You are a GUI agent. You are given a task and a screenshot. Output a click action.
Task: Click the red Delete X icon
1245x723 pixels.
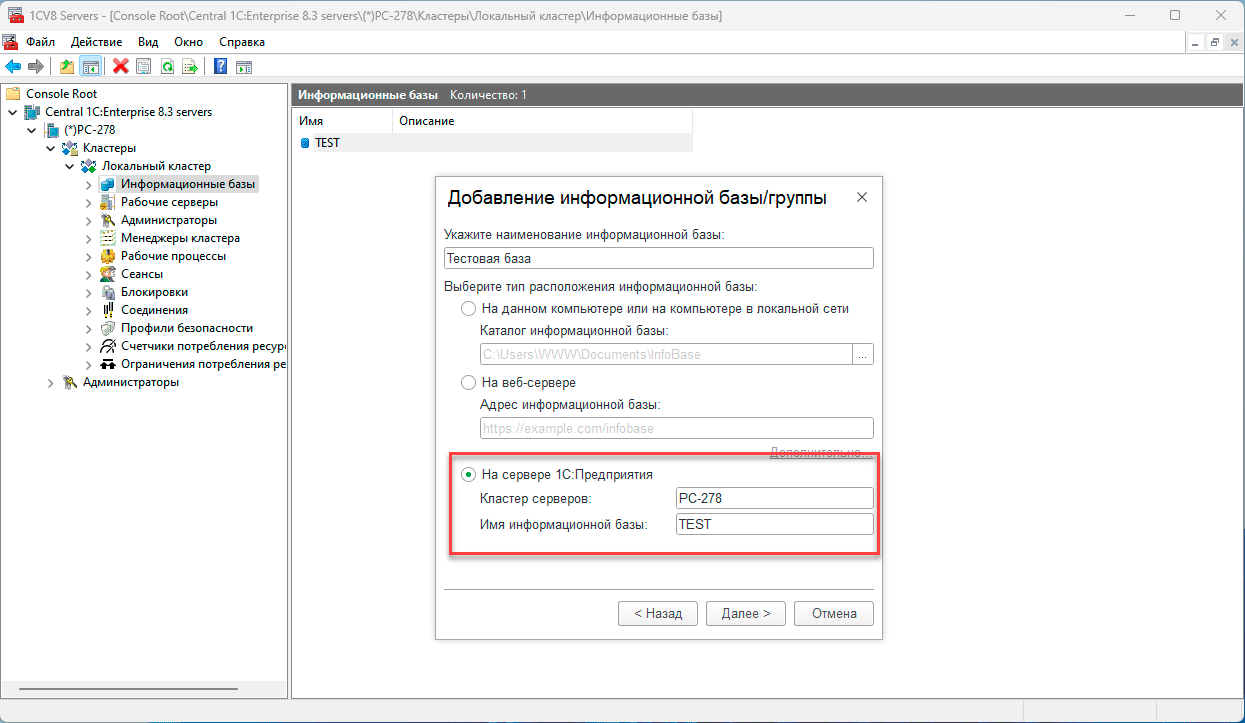coord(121,66)
